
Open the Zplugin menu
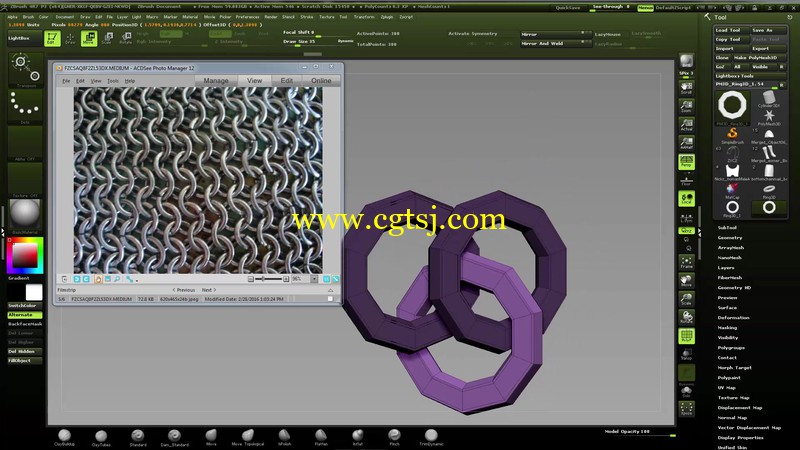[x=387, y=17]
